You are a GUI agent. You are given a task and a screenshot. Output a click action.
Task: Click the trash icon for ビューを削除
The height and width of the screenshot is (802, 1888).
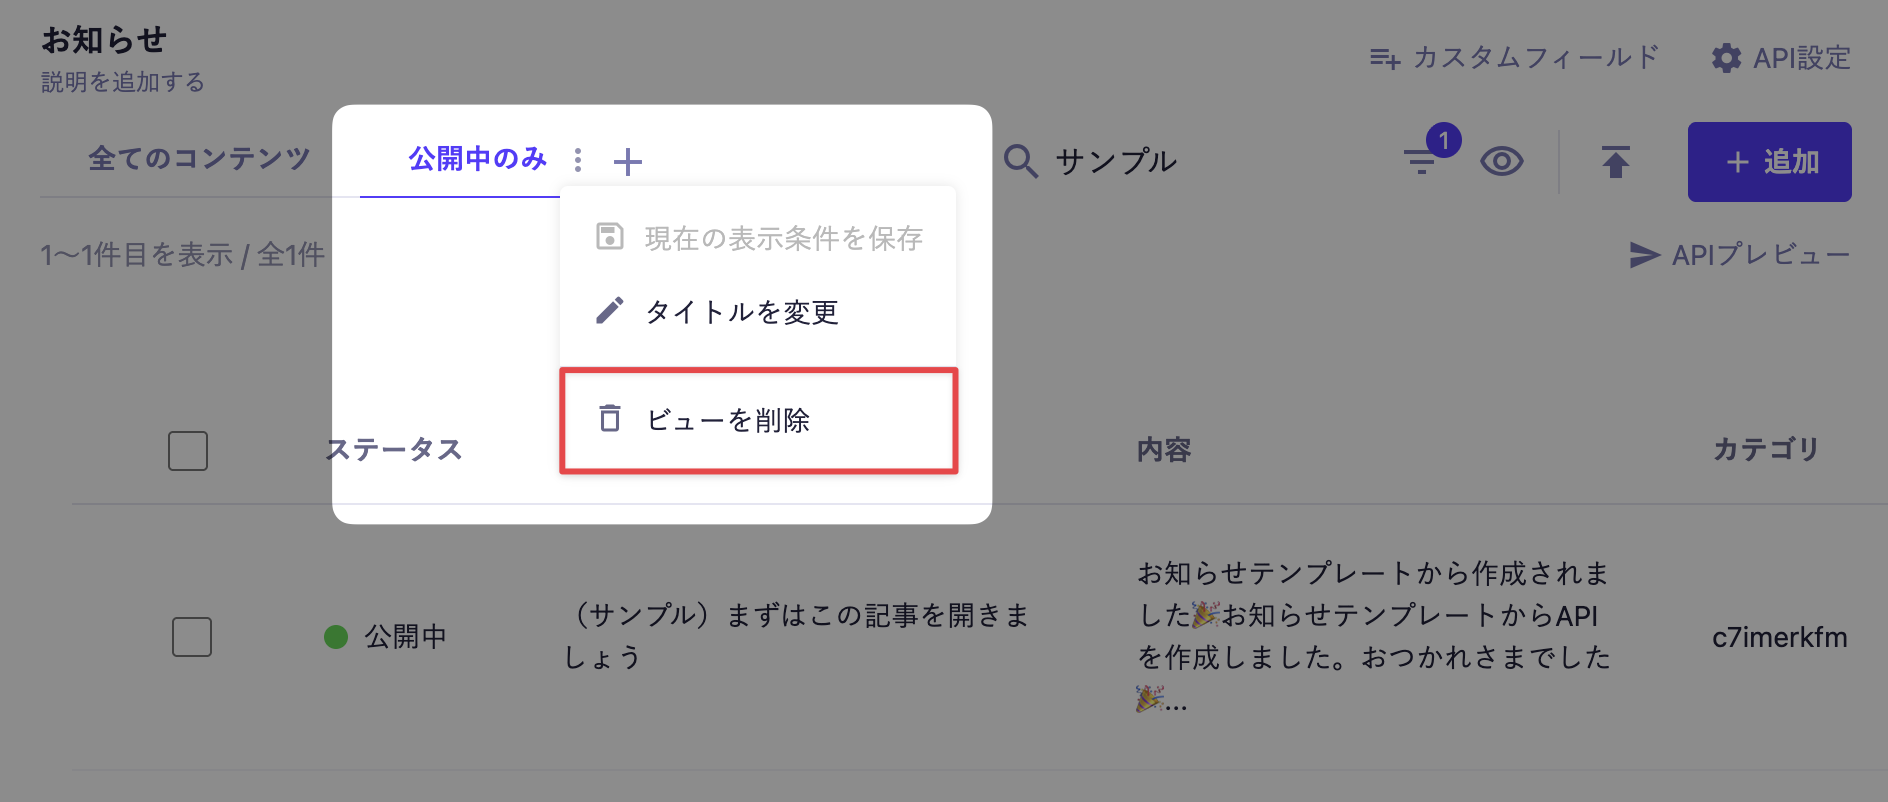click(x=610, y=419)
